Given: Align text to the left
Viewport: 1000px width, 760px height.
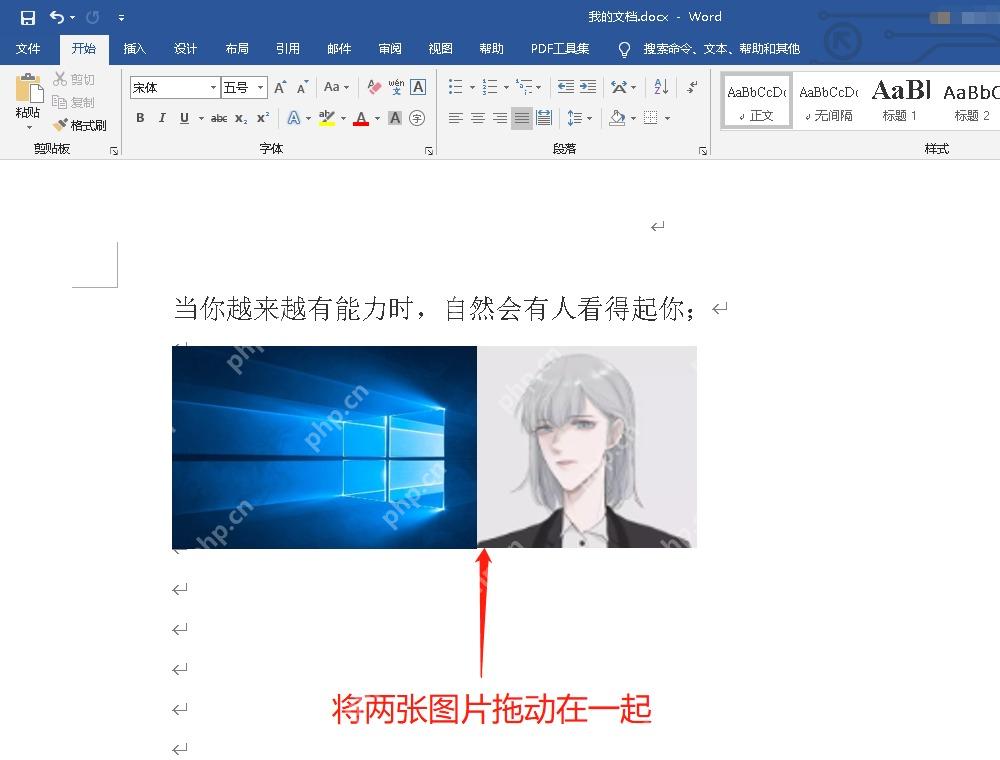Looking at the screenshot, I should [x=455, y=118].
